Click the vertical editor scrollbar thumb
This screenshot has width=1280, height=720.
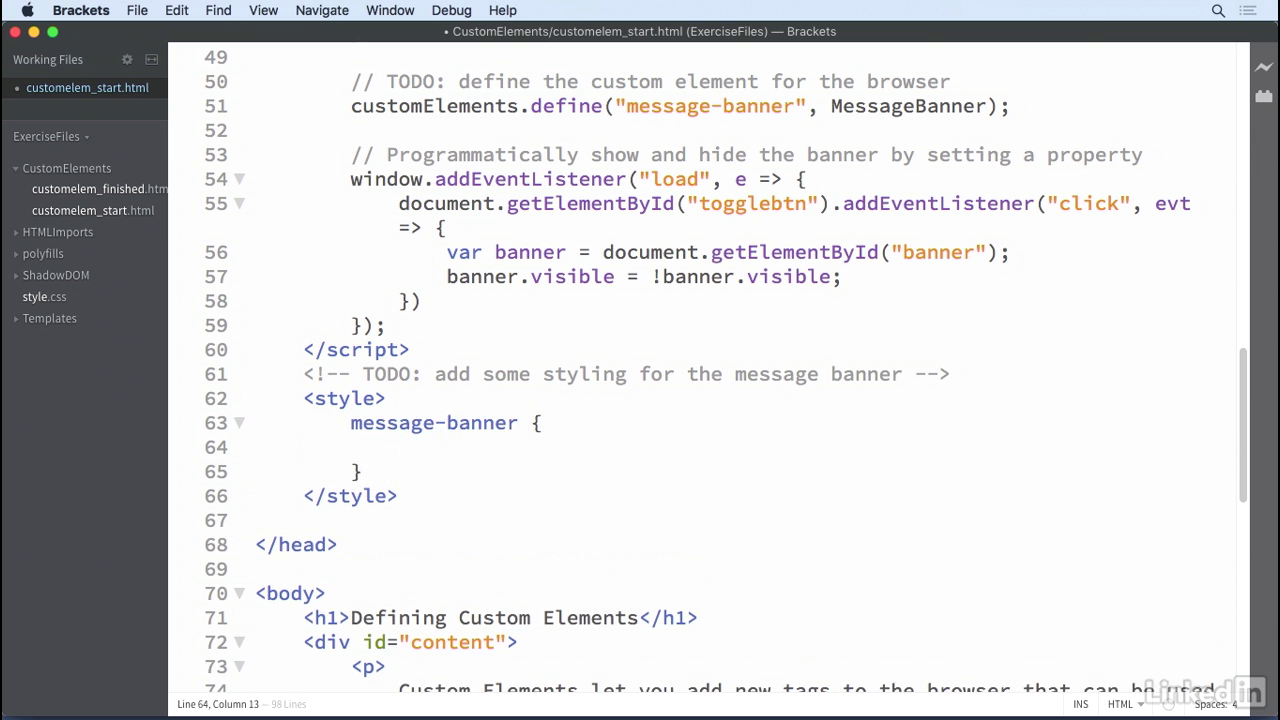click(1243, 425)
